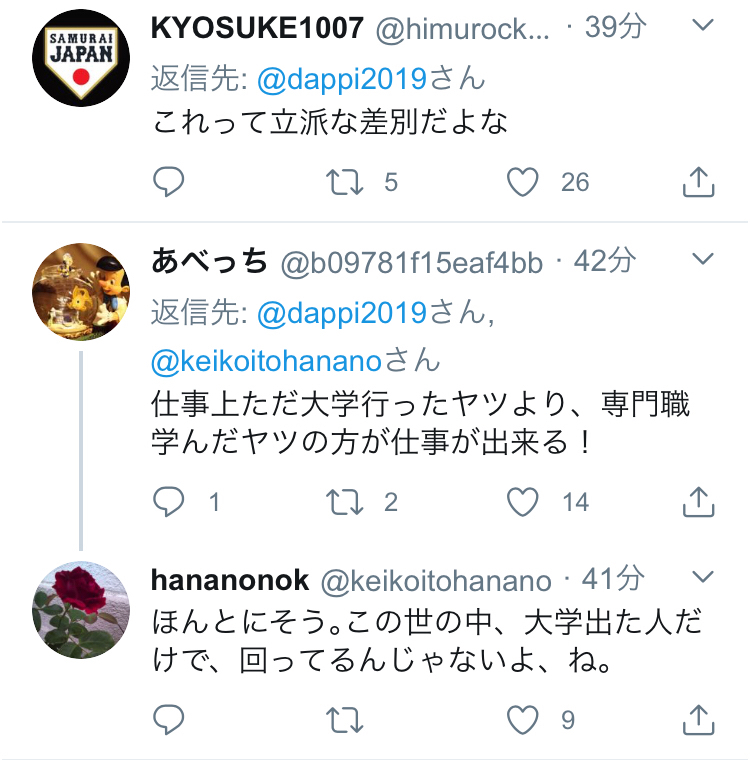Viewport: 750px width, 760px height.
Task: View hananonok's red rose avatar
Action: tap(81, 610)
